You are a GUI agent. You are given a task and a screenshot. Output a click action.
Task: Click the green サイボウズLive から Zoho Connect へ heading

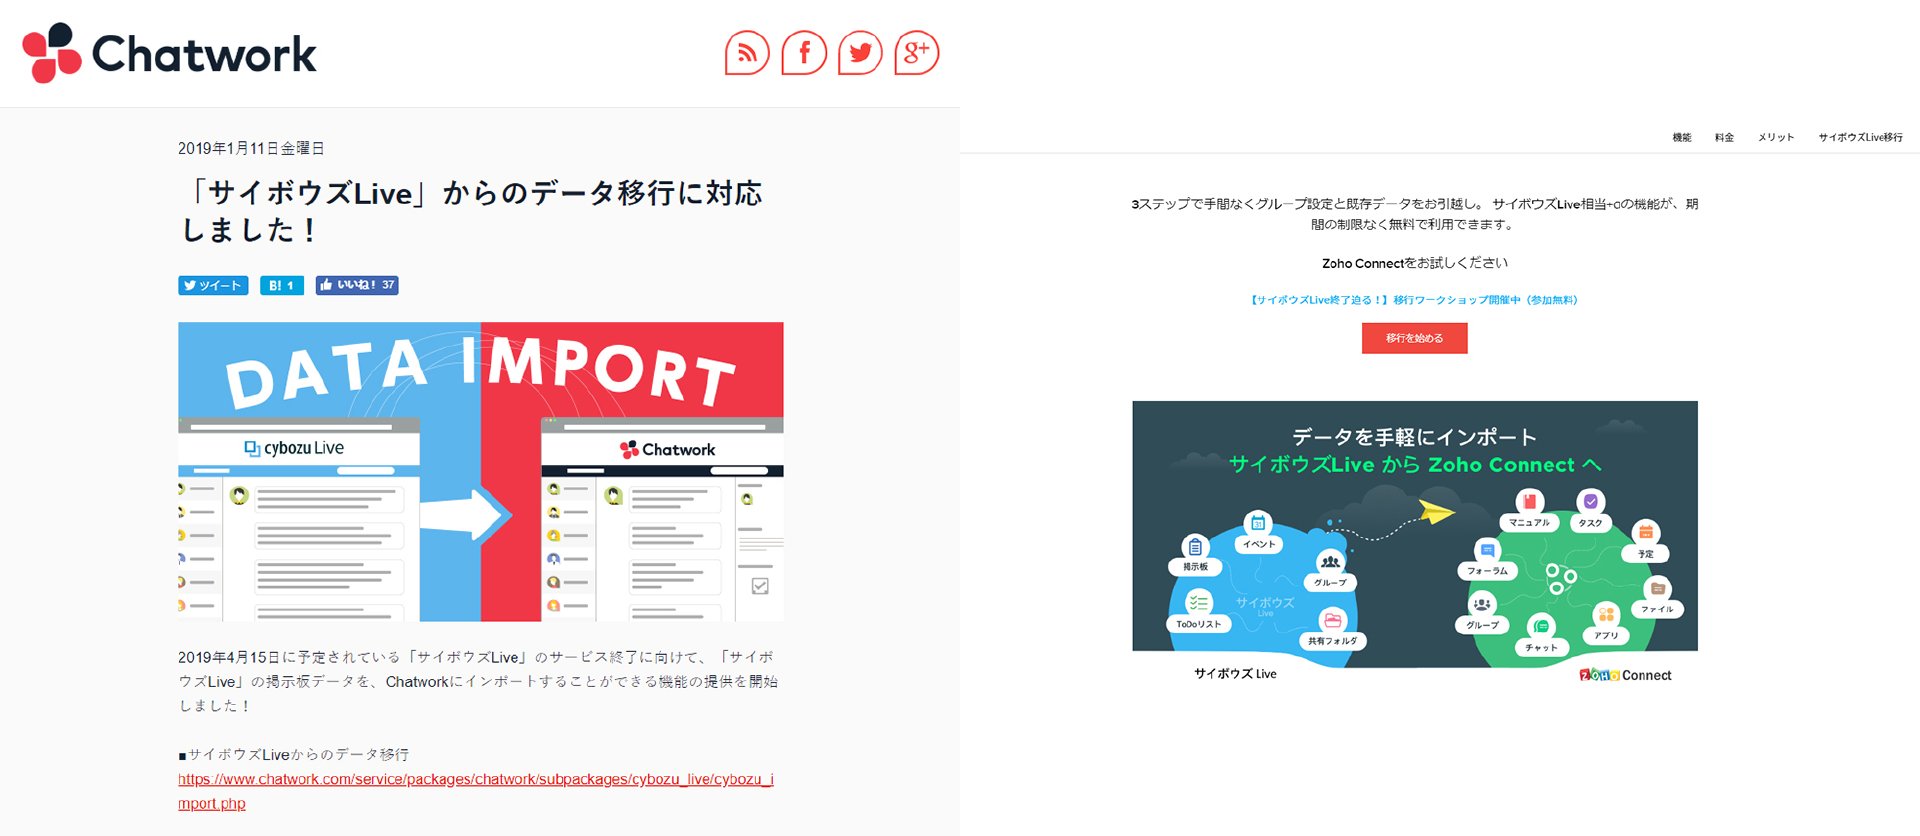1414,465
